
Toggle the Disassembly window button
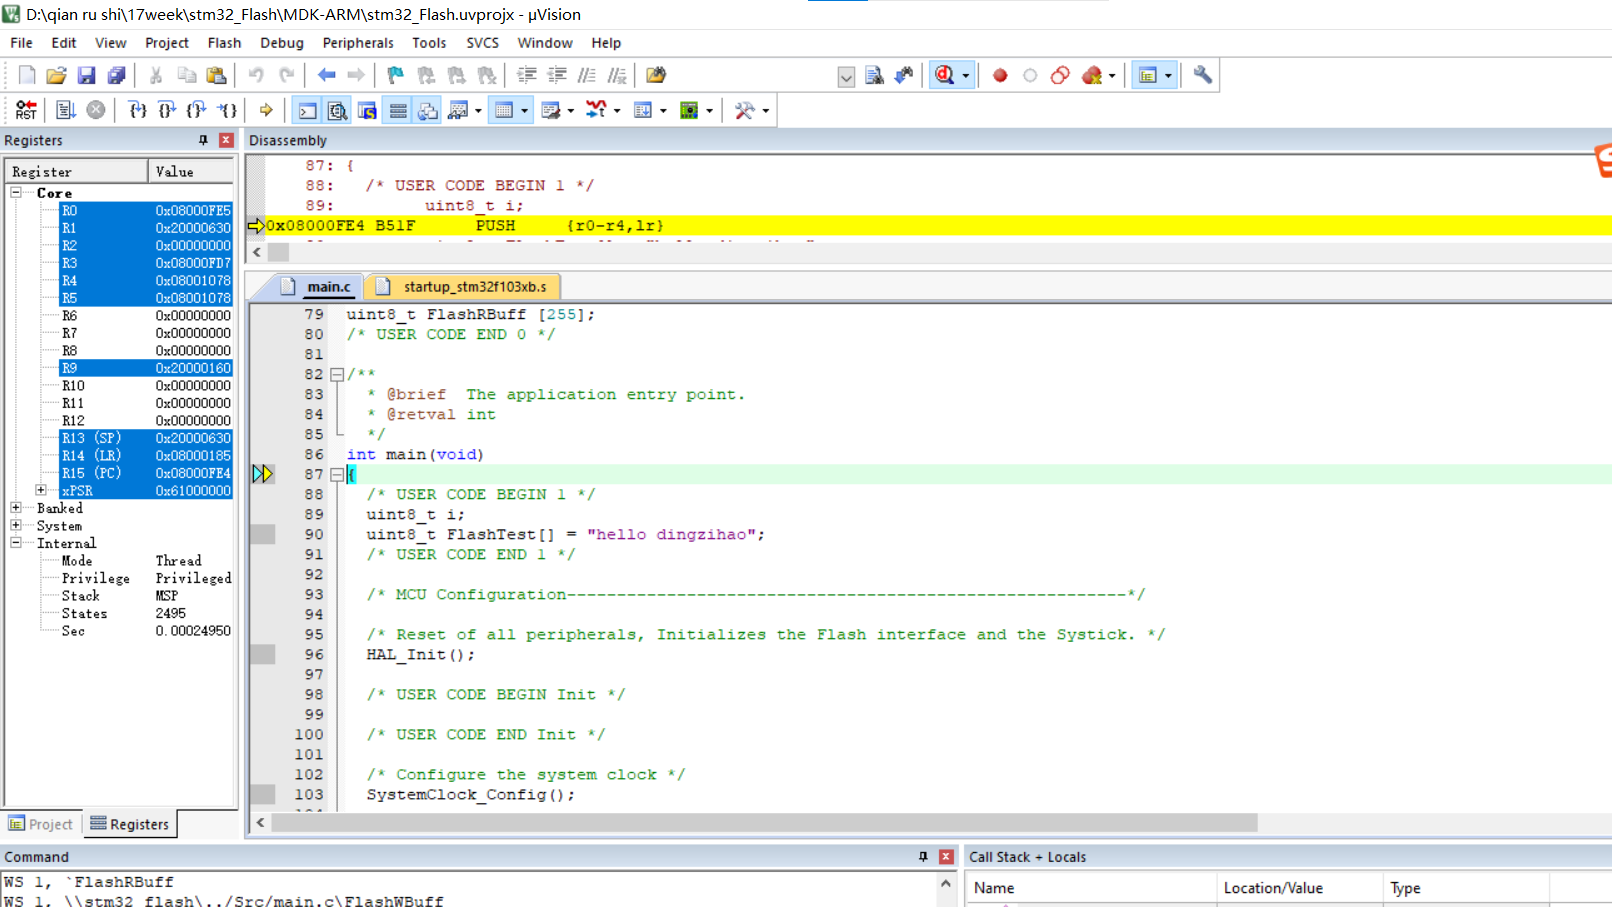338,110
